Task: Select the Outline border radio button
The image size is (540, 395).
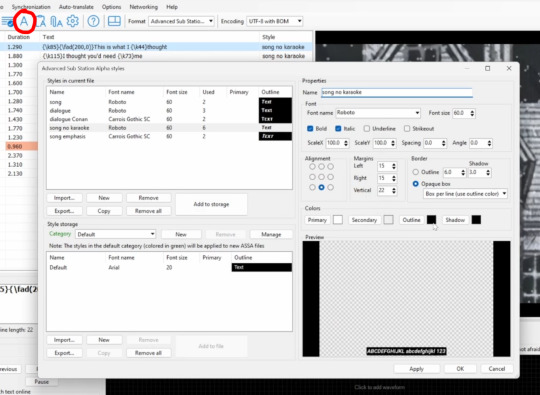Action: click(416, 172)
